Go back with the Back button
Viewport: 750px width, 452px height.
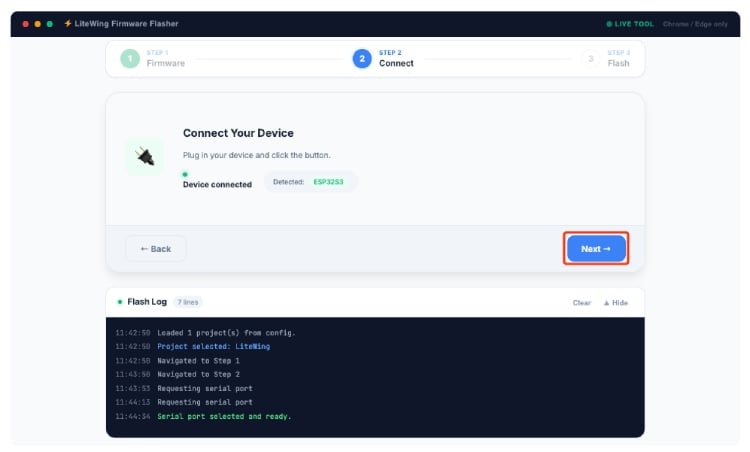tap(155, 248)
